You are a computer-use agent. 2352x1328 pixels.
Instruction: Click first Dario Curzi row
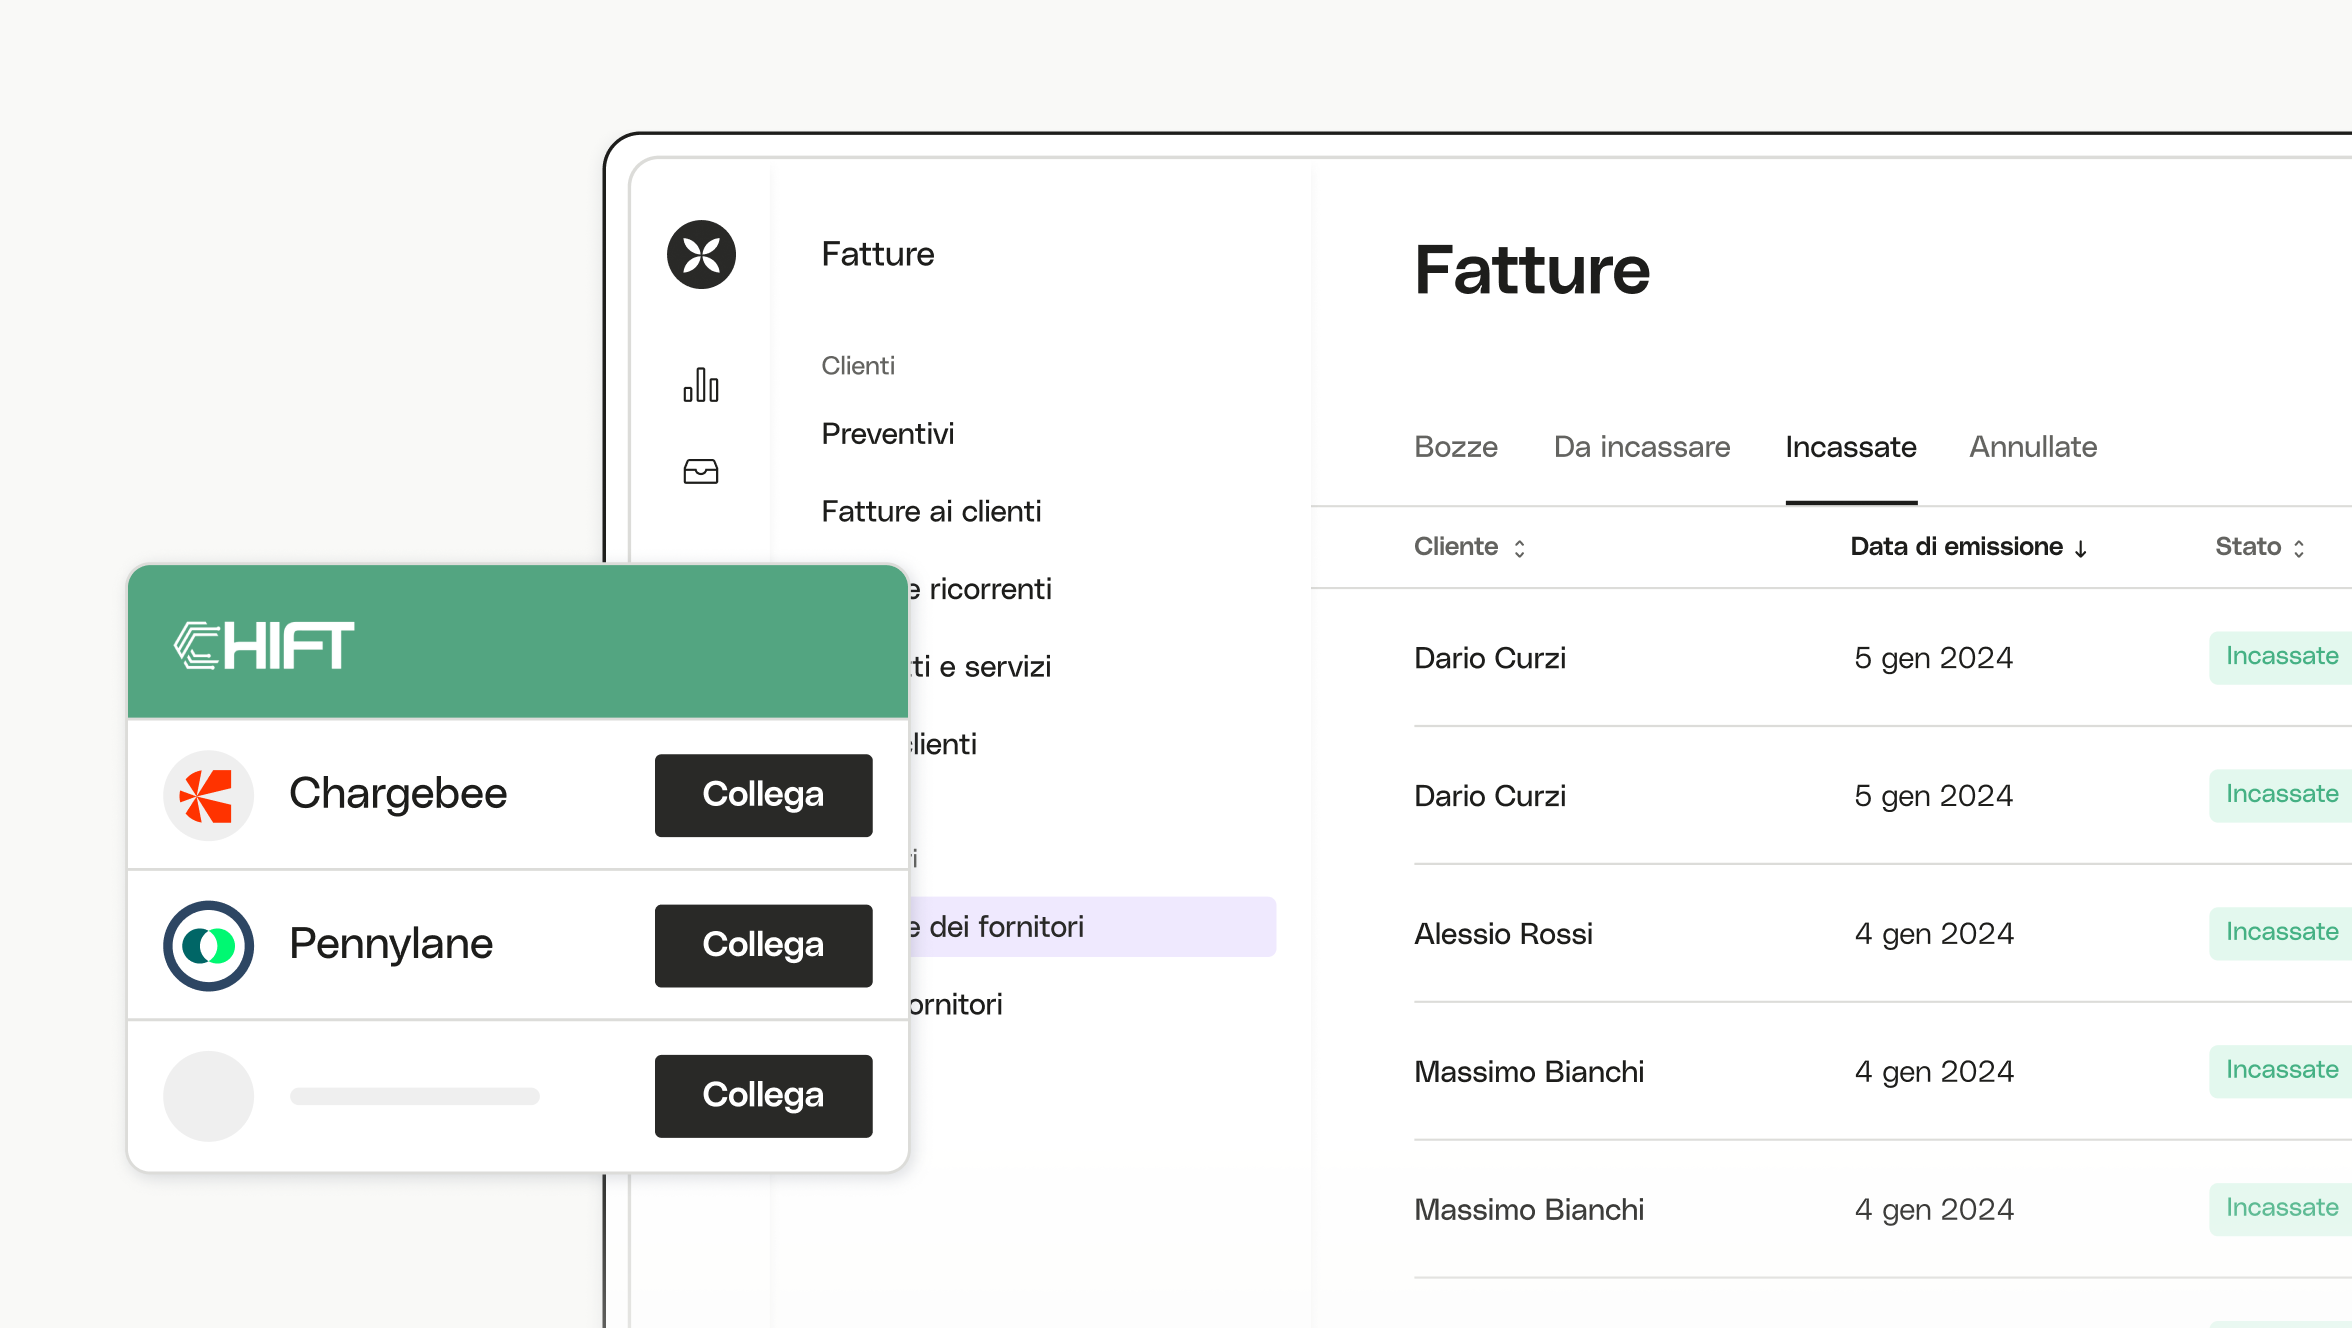(x=1883, y=658)
